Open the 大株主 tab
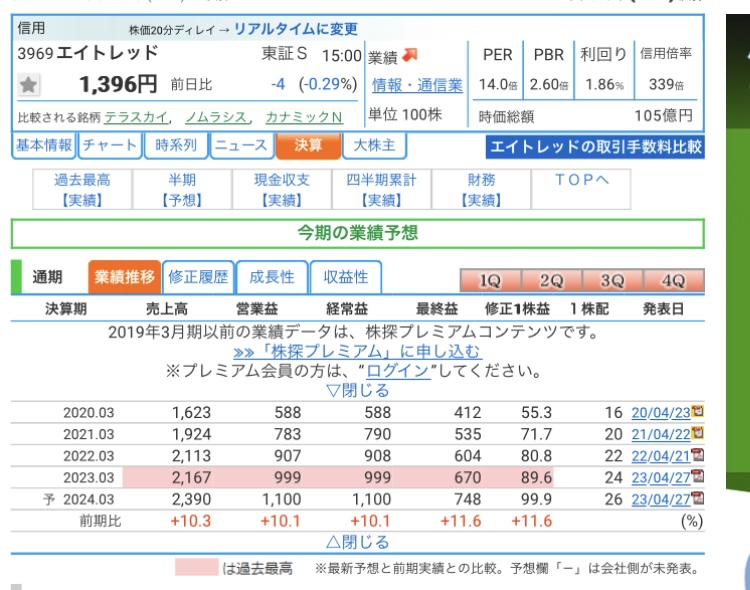Image resolution: width=750 pixels, height=590 pixels. 375,145
